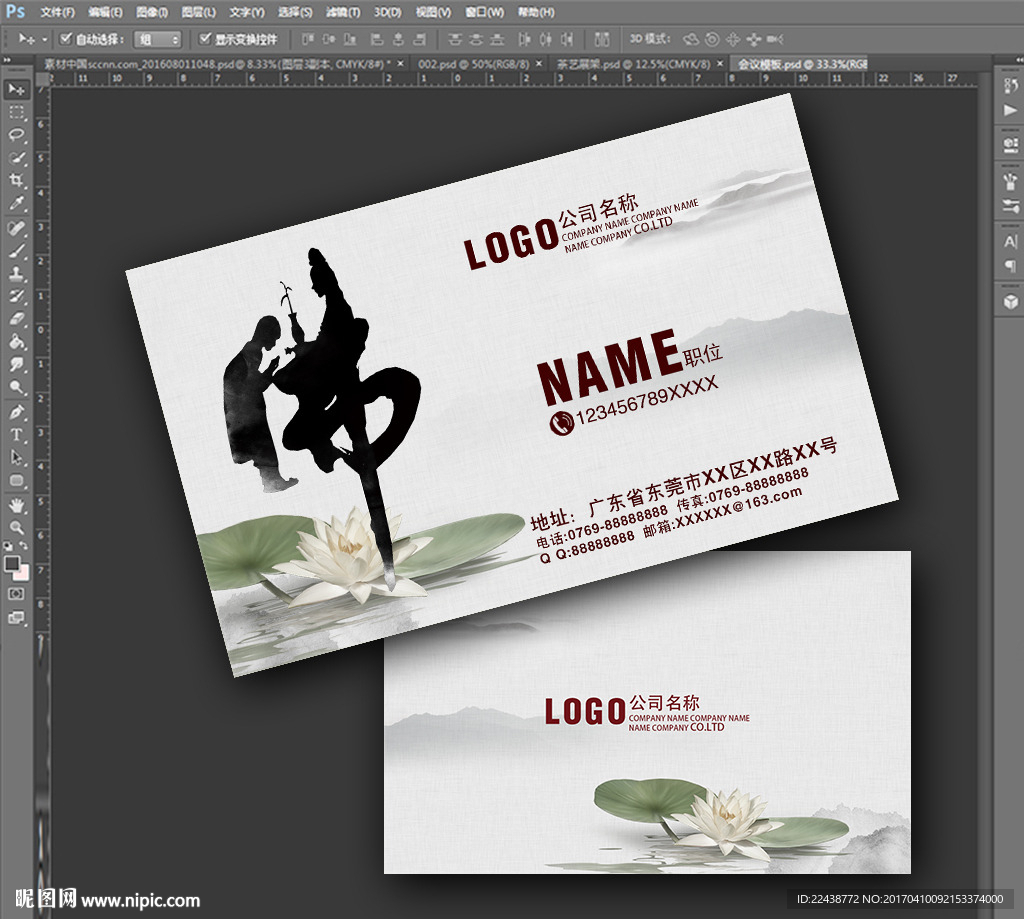Image resolution: width=1024 pixels, height=919 pixels.
Task: Select the Paint Bucket tool
Action: pyautogui.click(x=16, y=343)
